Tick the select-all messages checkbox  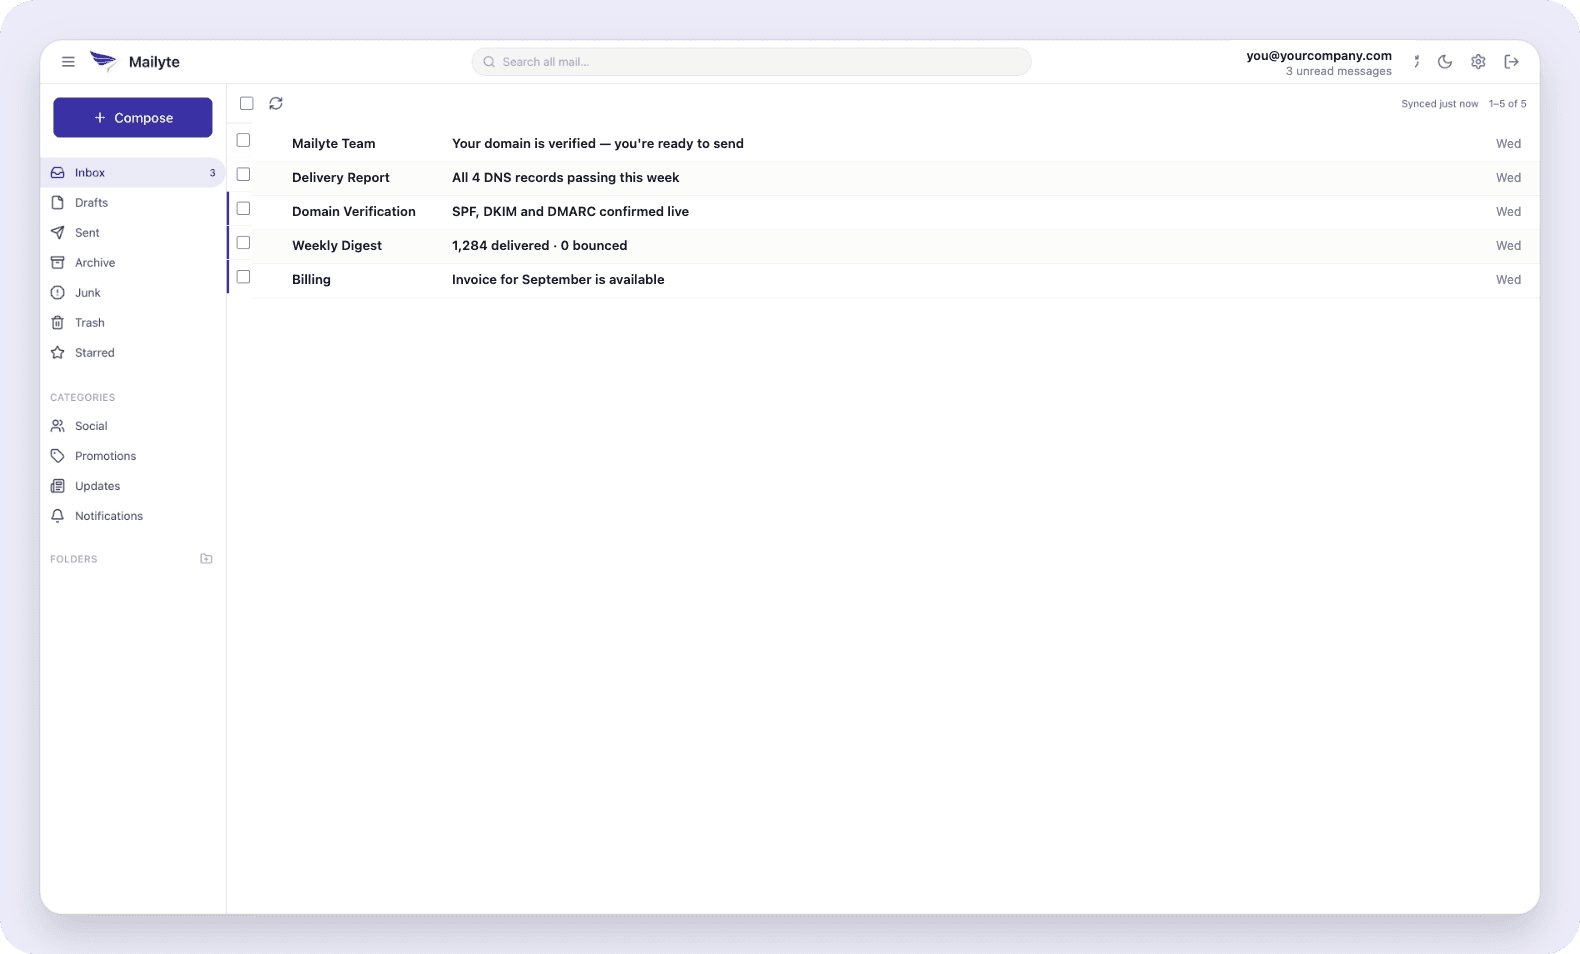click(x=247, y=103)
